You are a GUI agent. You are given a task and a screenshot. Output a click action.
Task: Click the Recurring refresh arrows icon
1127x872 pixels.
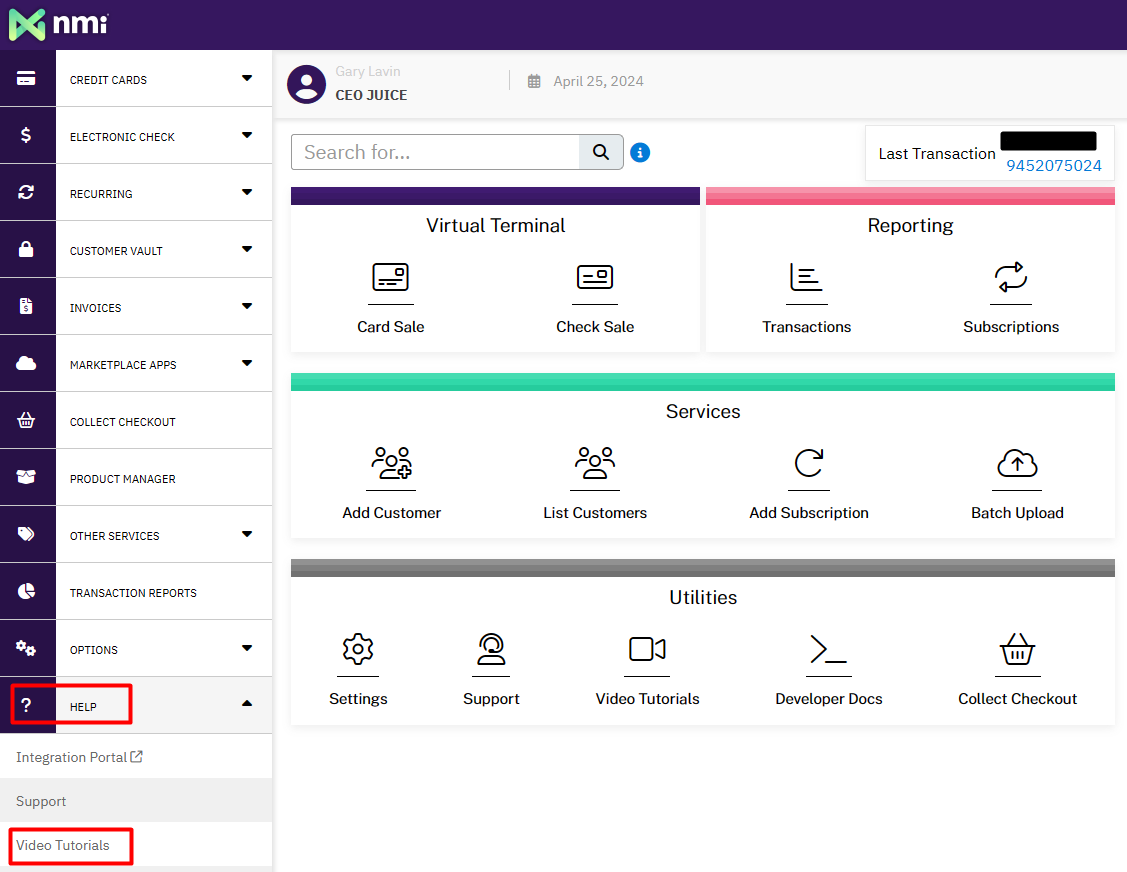point(26,191)
